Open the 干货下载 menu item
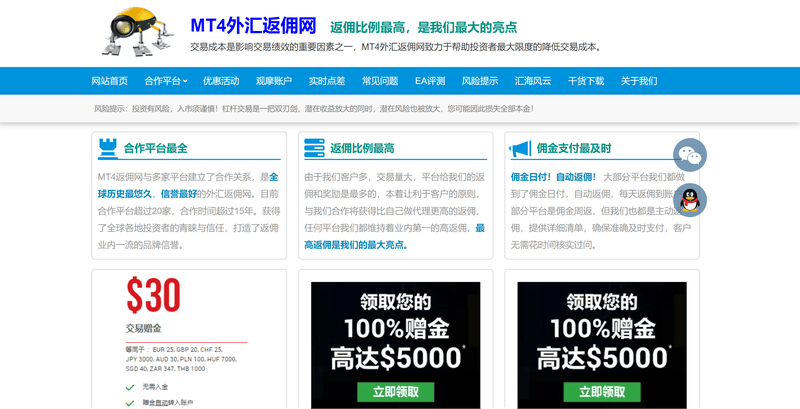Image resolution: width=800 pixels, height=409 pixels. pyautogui.click(x=586, y=81)
